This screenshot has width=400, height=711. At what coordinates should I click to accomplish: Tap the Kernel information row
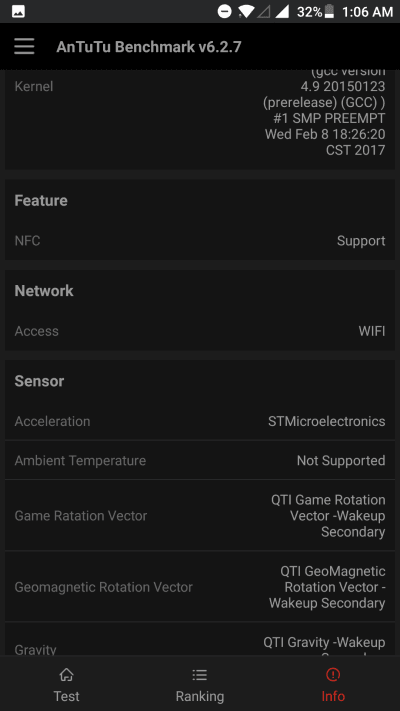pos(200,118)
